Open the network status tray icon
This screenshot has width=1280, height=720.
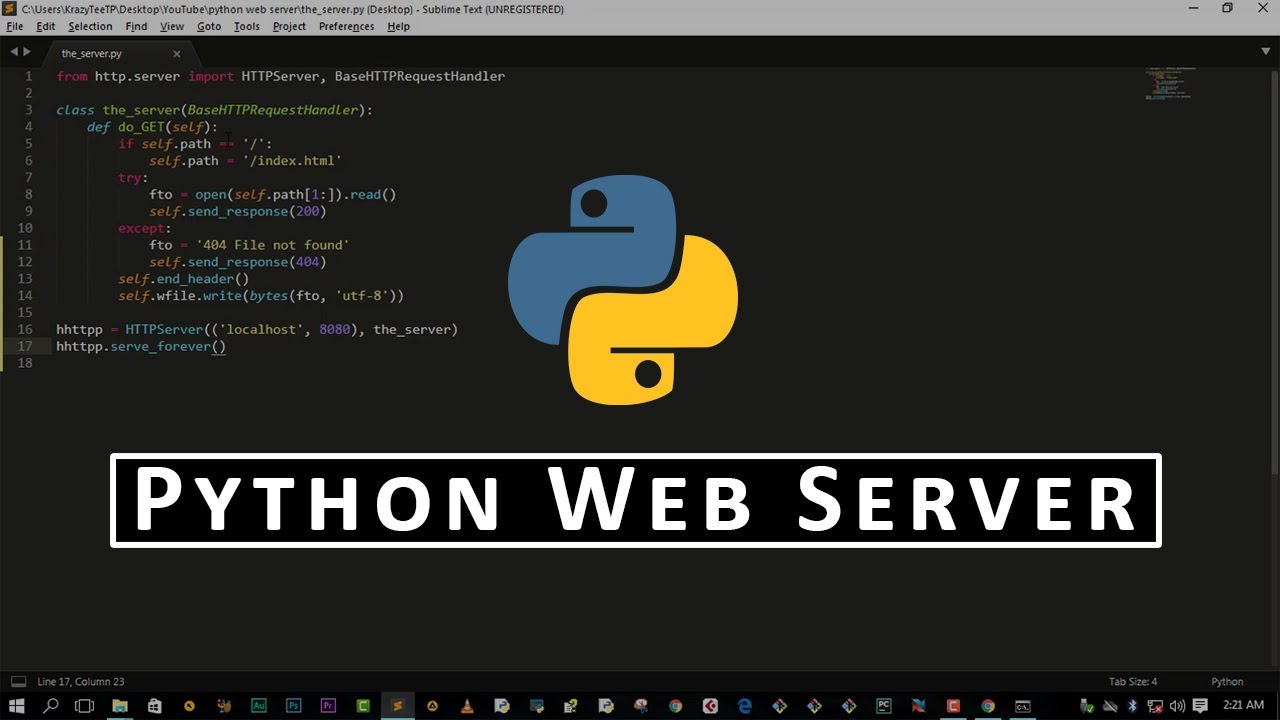(1155, 706)
